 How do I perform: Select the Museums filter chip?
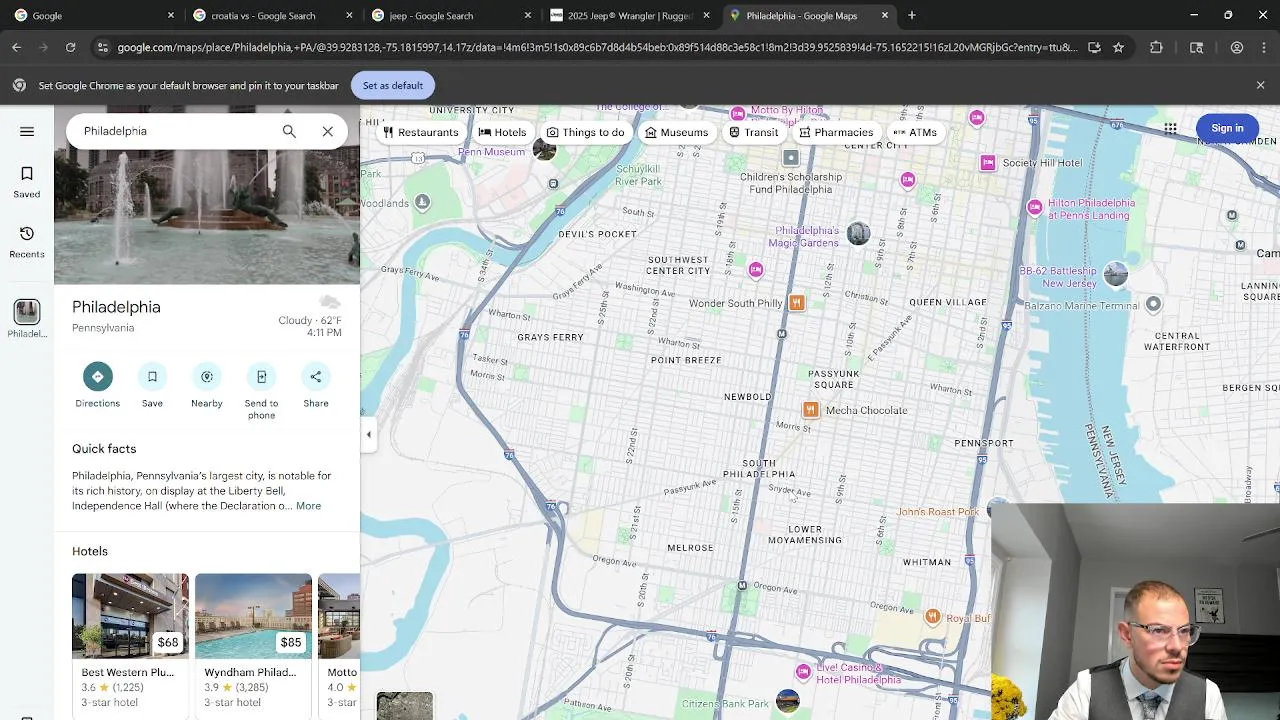(676, 132)
